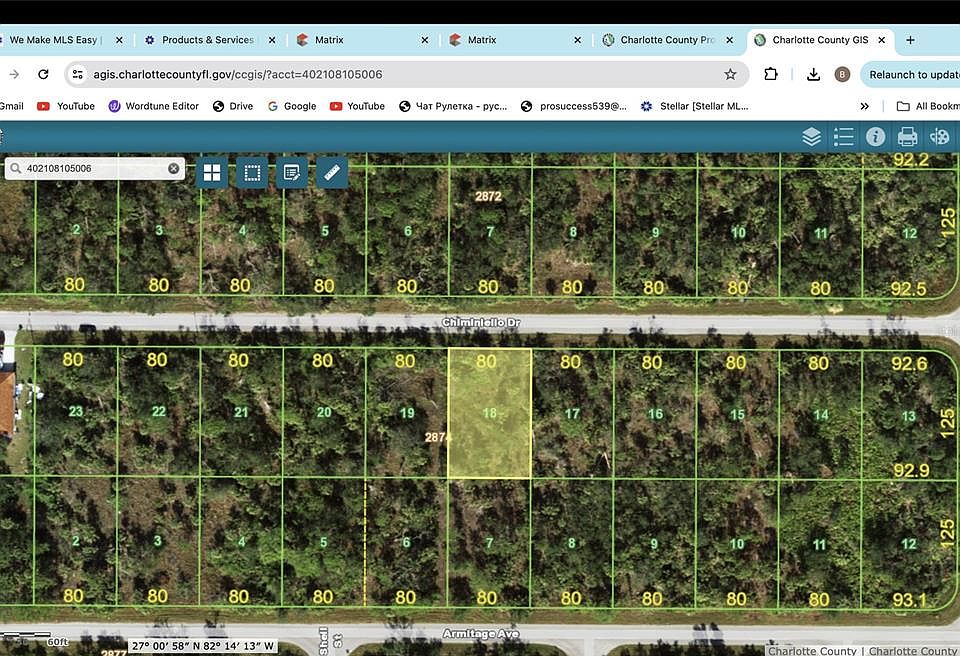Bookmark this page with star icon
The height and width of the screenshot is (656, 960).
730,74
